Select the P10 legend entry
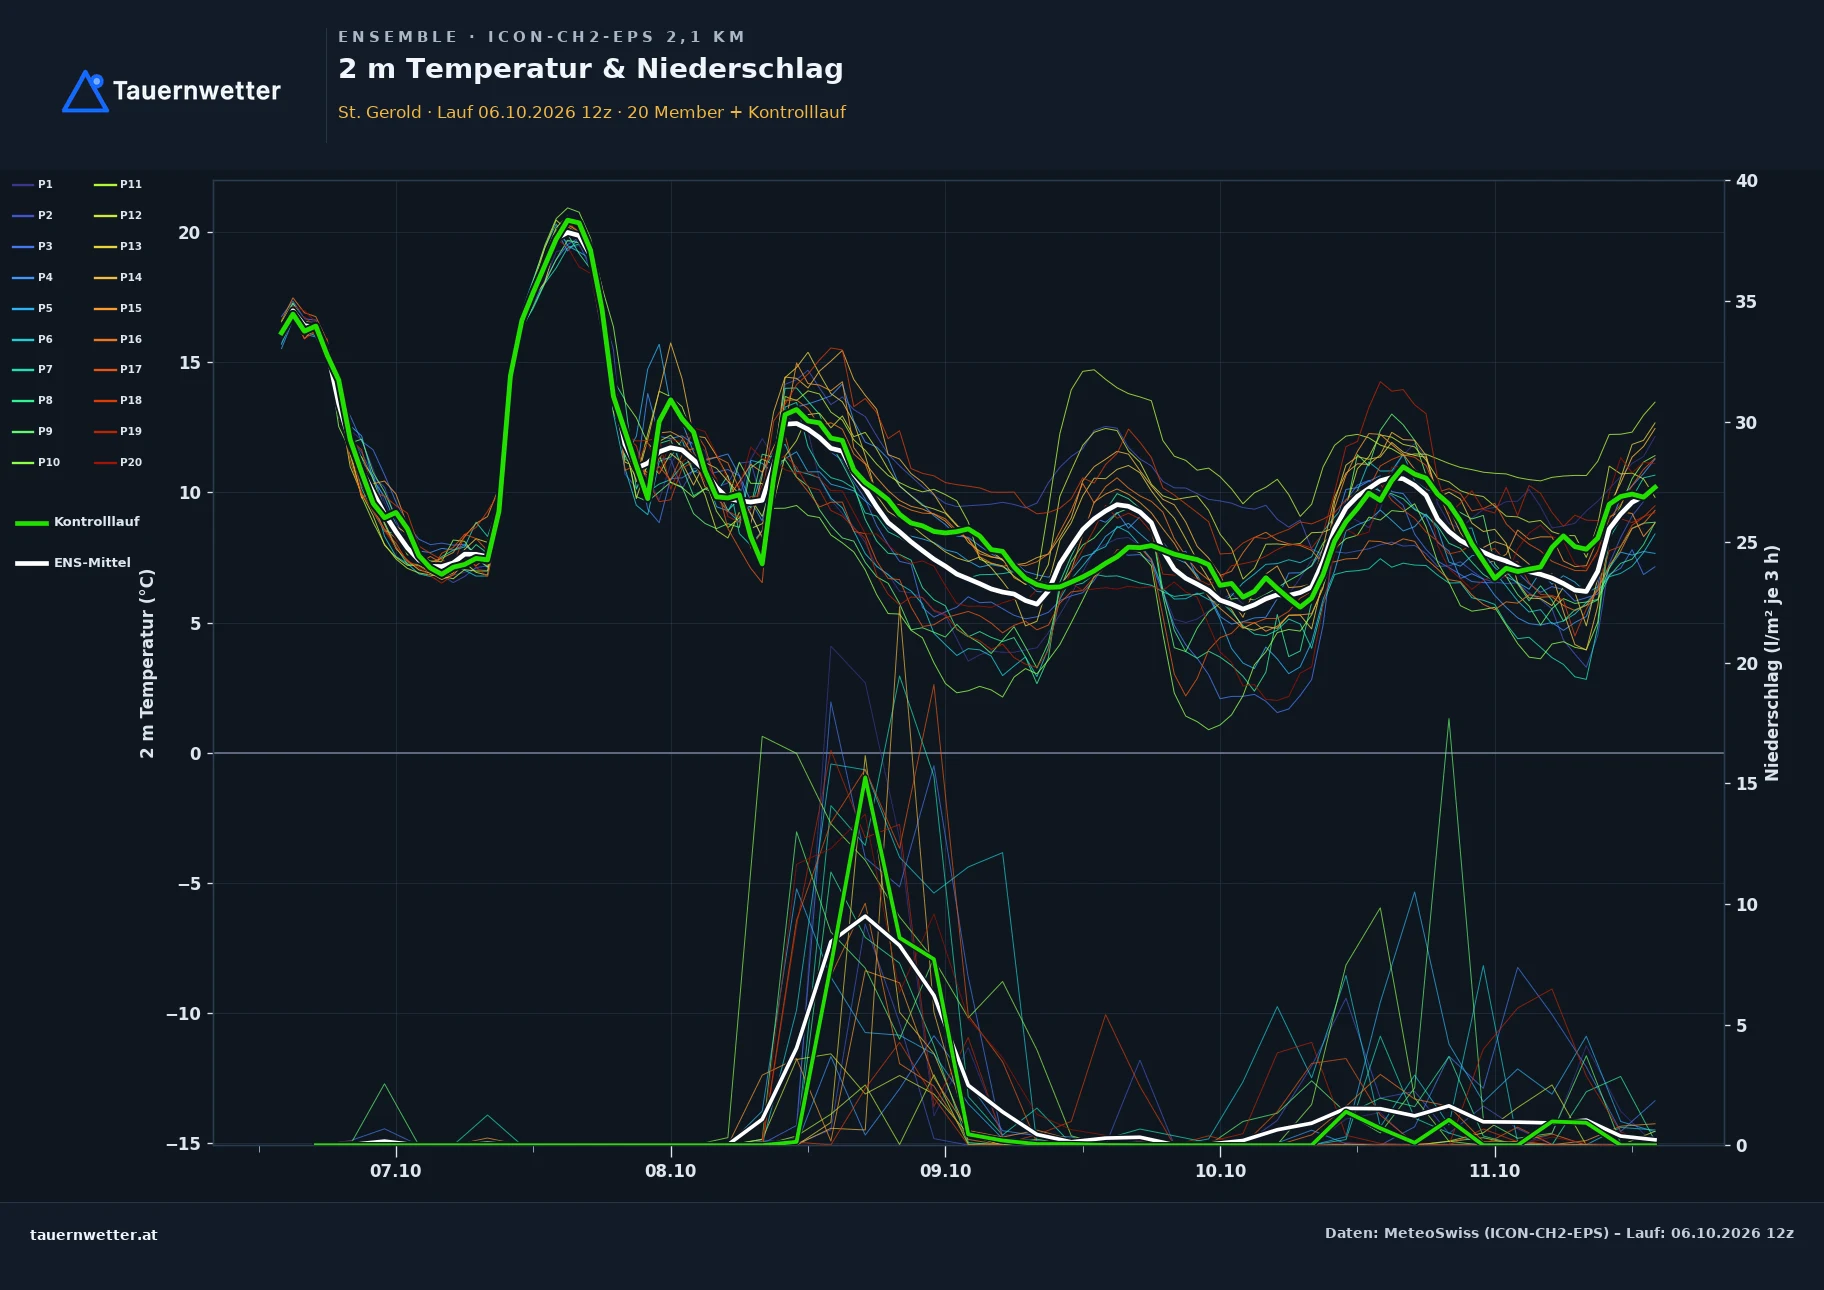The height and width of the screenshot is (1290, 1824). 36,462
